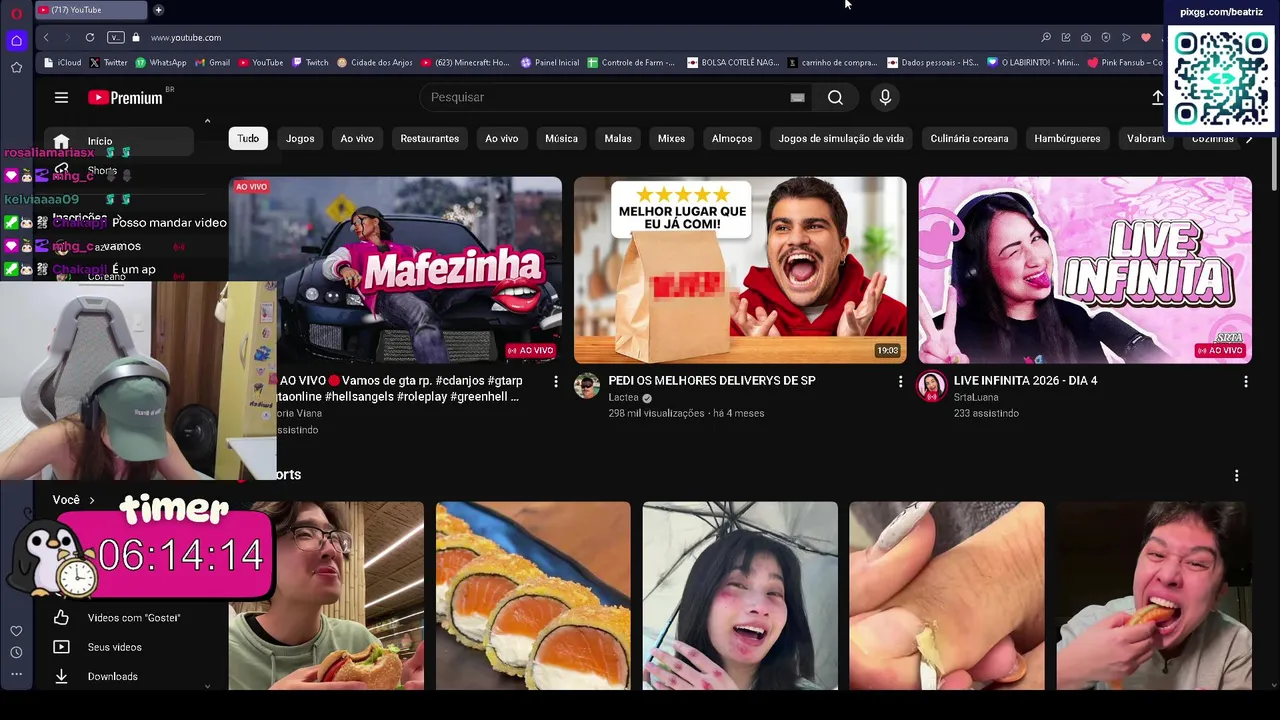Open the LIVE INFINITA thumbnail
This screenshot has width=1280, height=720.
click(1085, 270)
